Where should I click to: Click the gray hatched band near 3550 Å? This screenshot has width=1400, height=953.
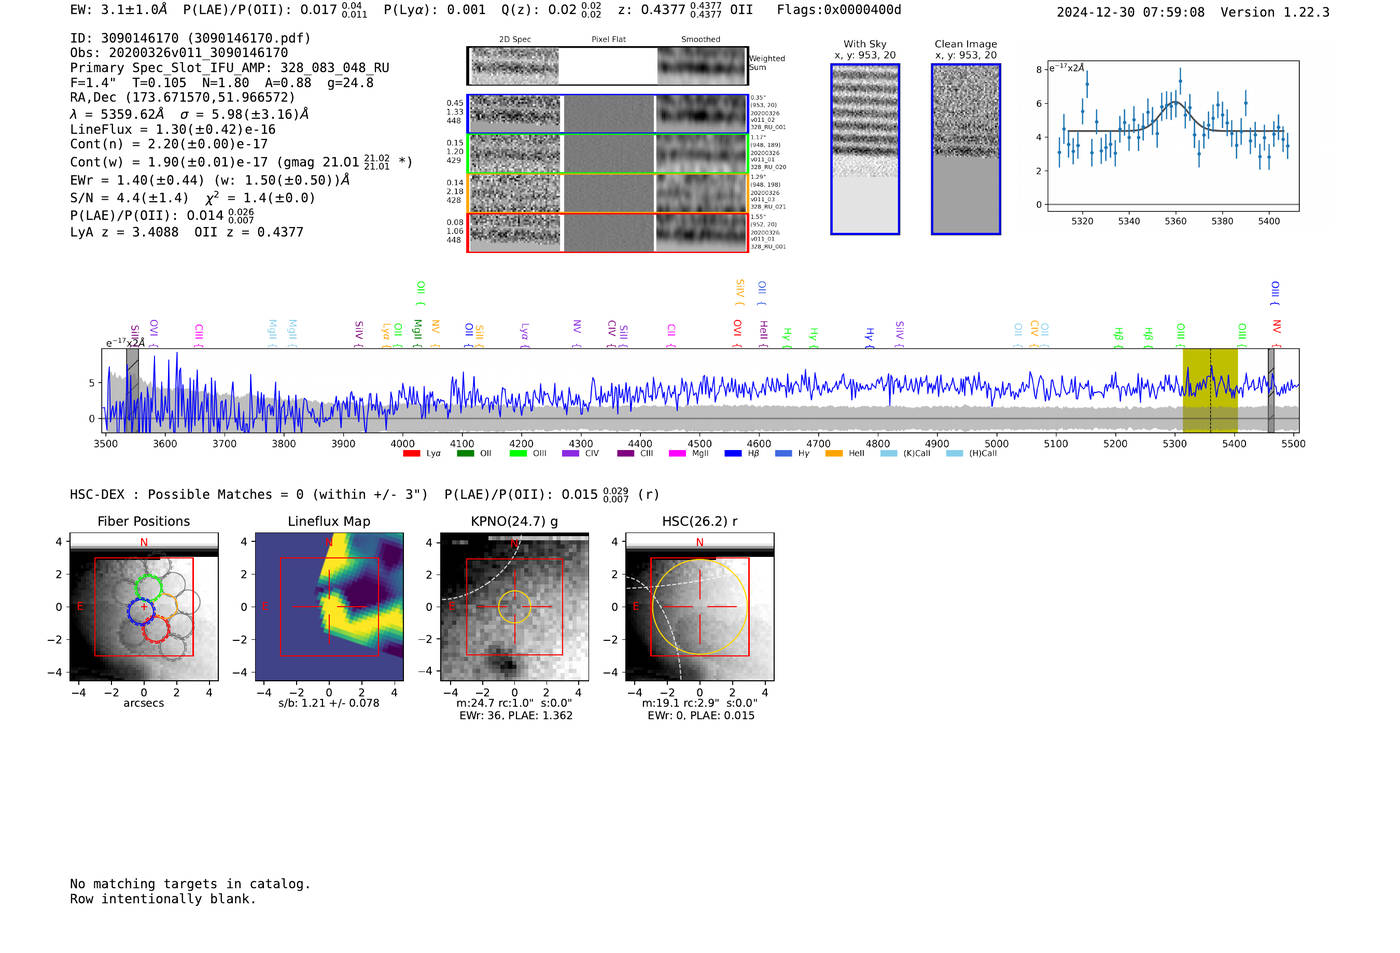pyautogui.click(x=132, y=391)
